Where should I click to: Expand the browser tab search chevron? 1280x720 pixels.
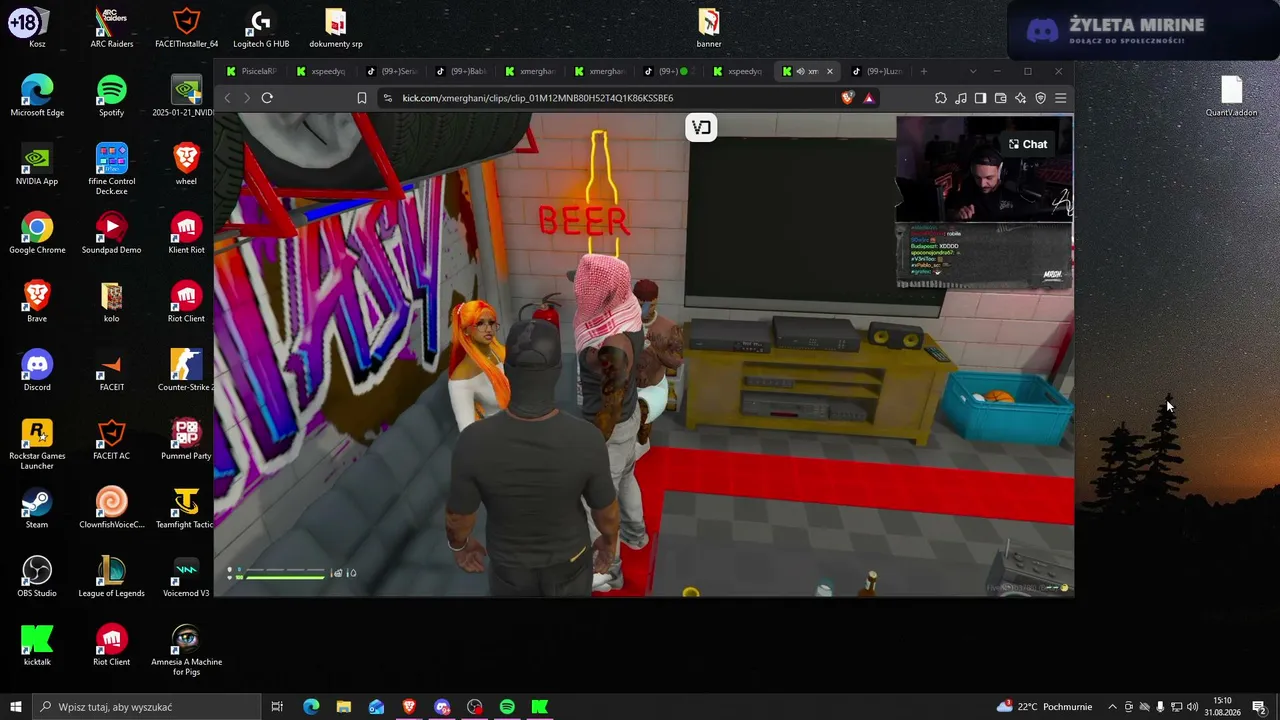[972, 71]
